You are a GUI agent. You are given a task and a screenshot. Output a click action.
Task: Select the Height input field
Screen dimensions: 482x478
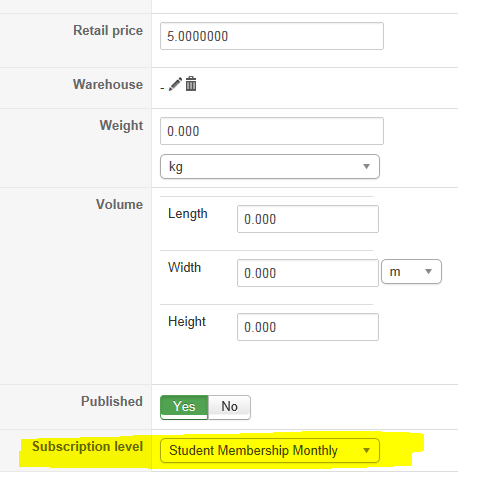pyautogui.click(x=308, y=327)
